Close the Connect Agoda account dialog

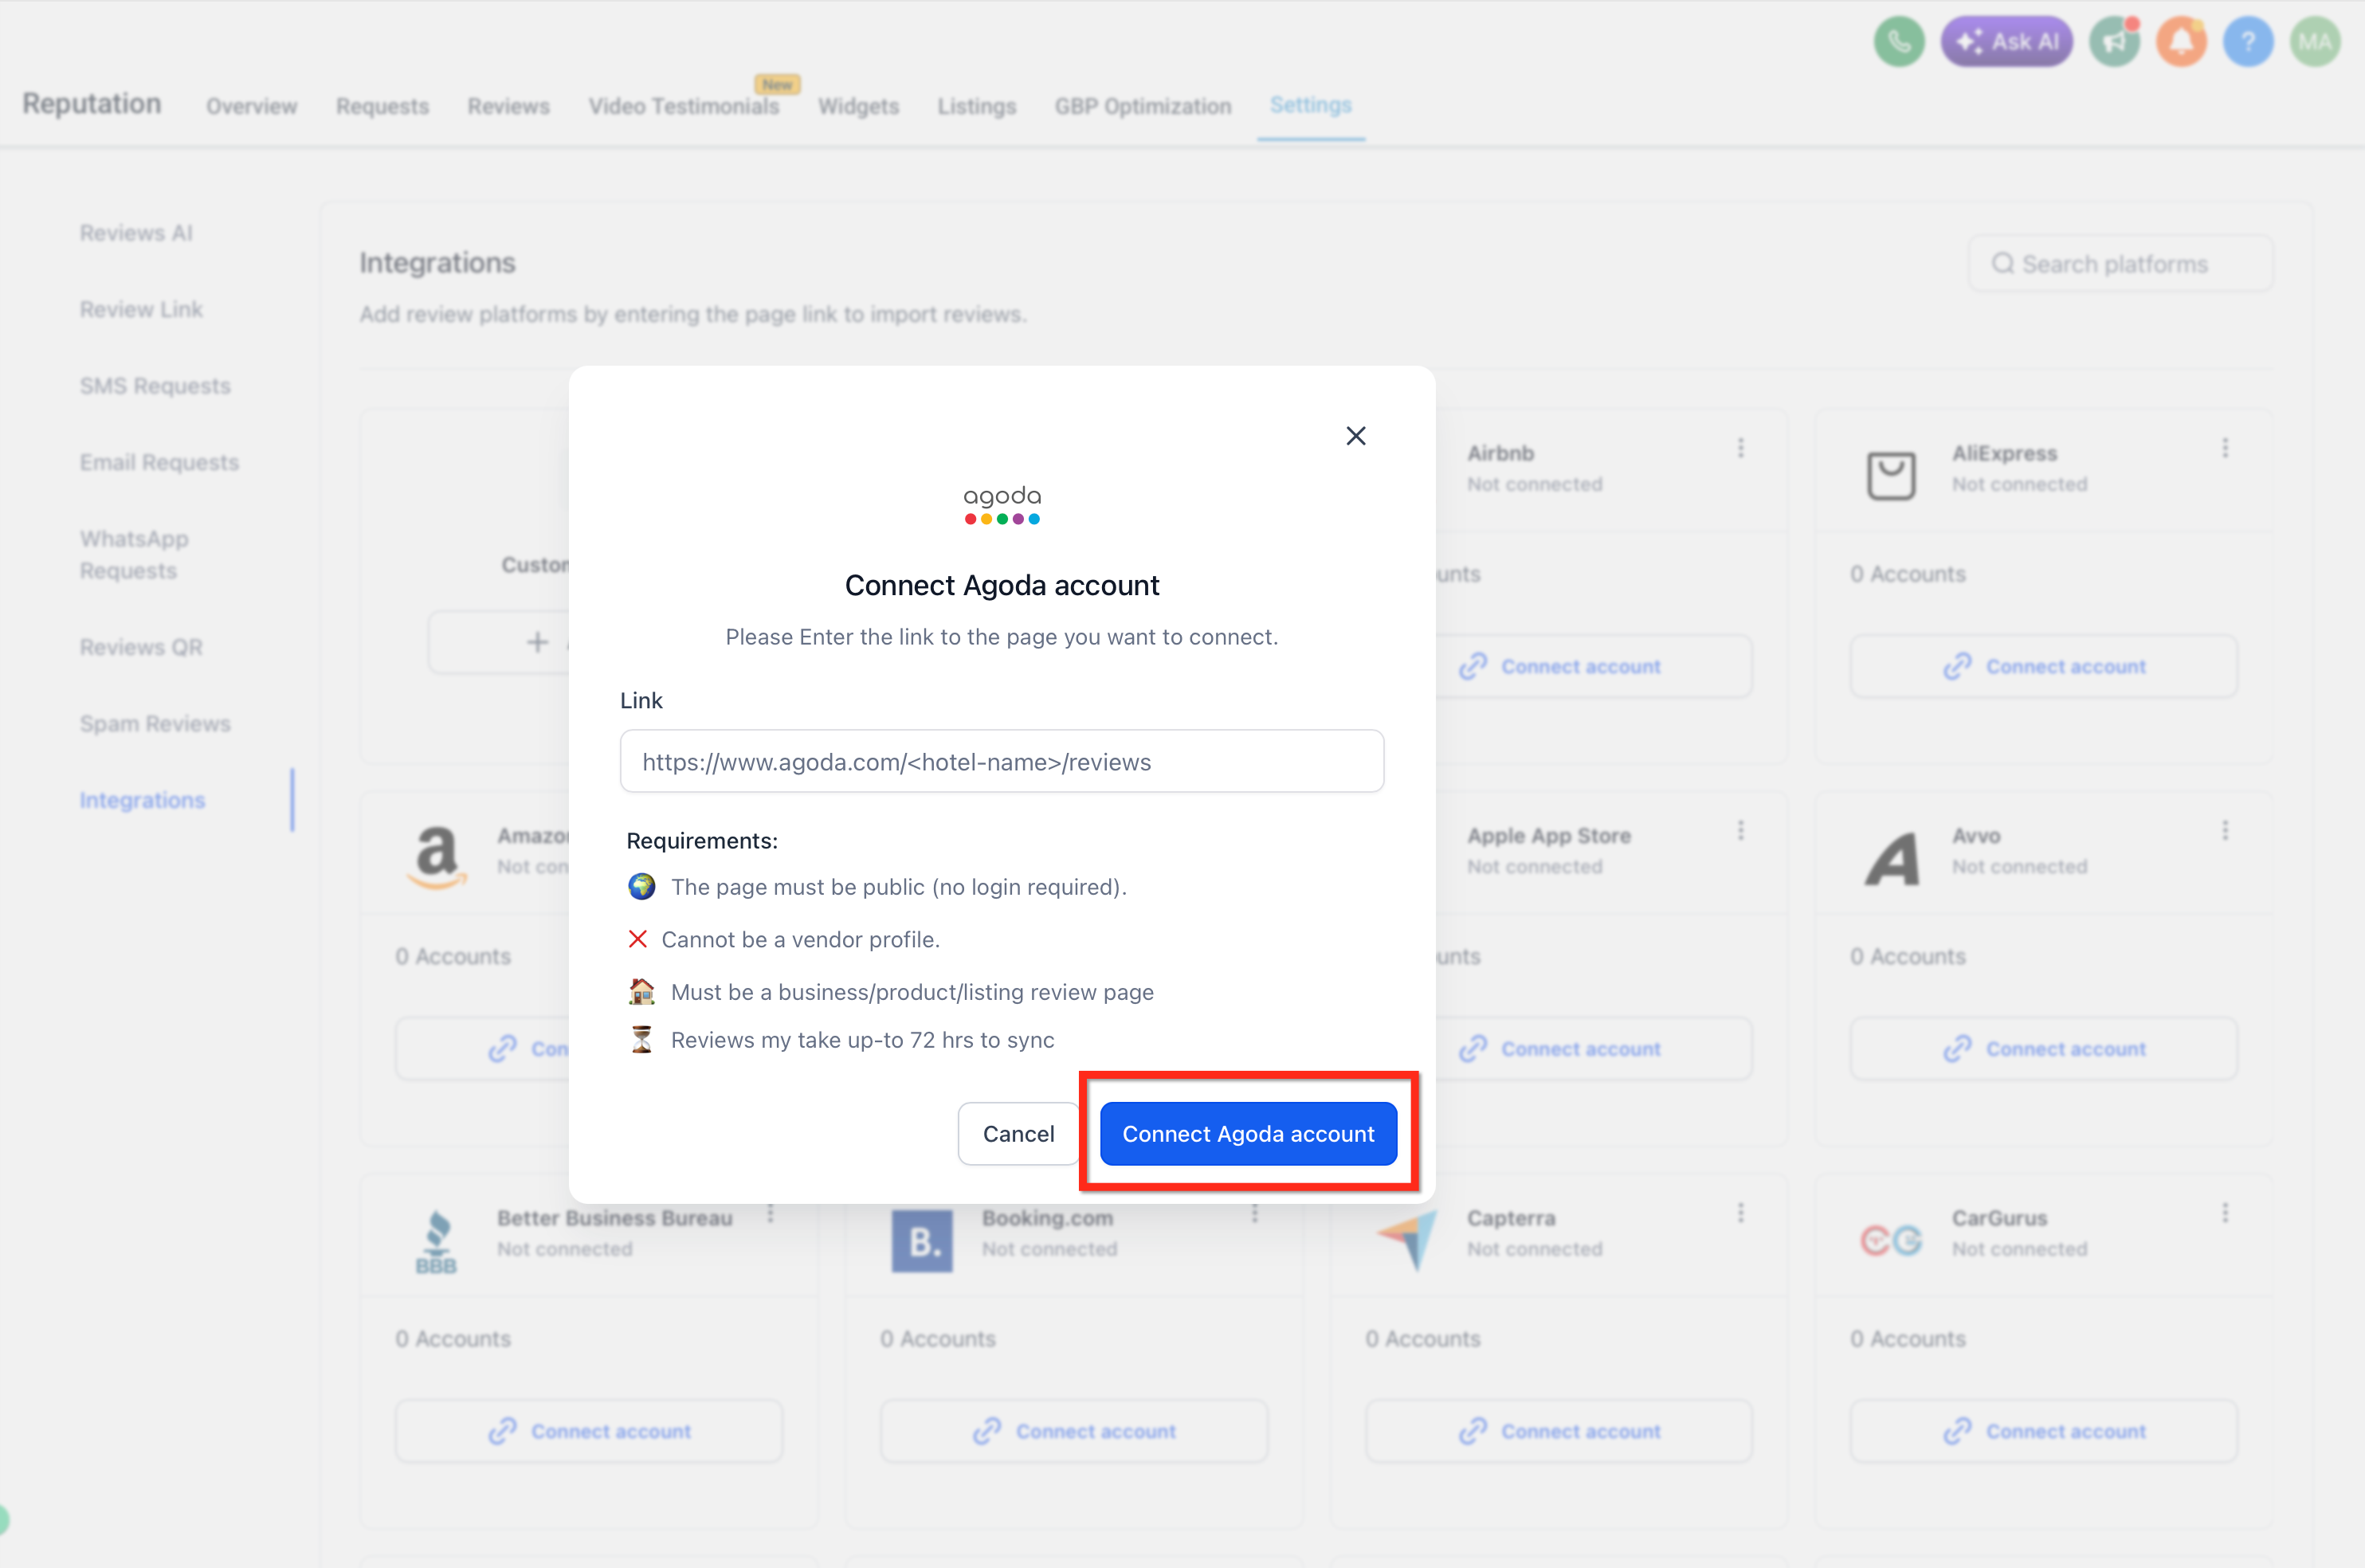pos(1355,436)
